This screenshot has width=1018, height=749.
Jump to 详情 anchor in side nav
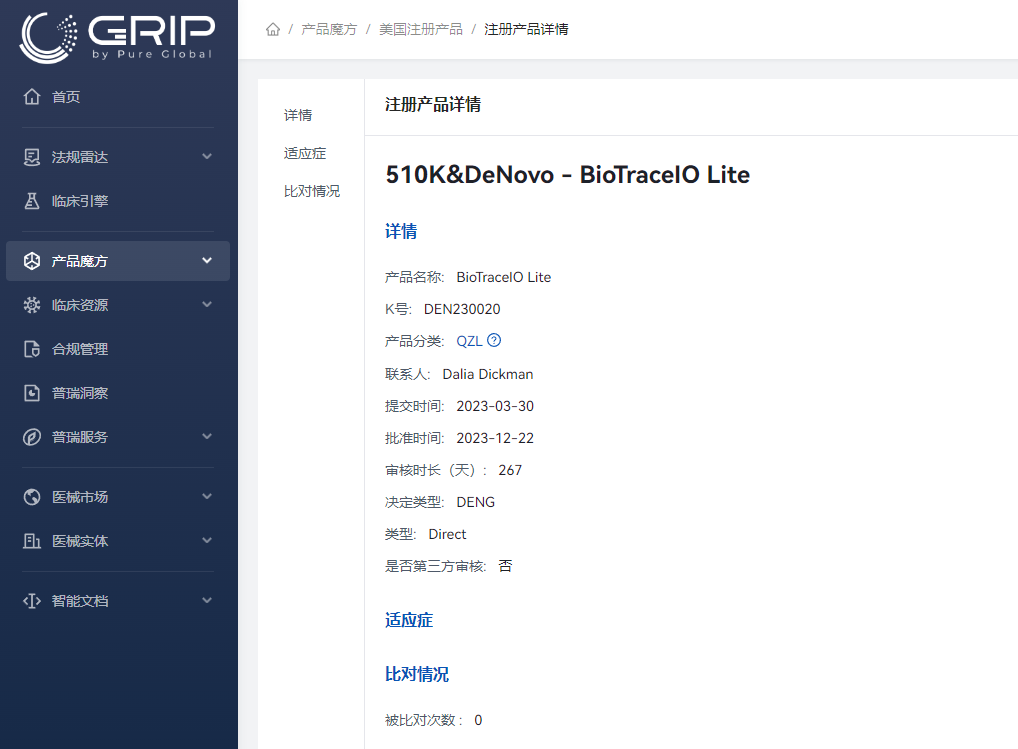pyautogui.click(x=298, y=115)
